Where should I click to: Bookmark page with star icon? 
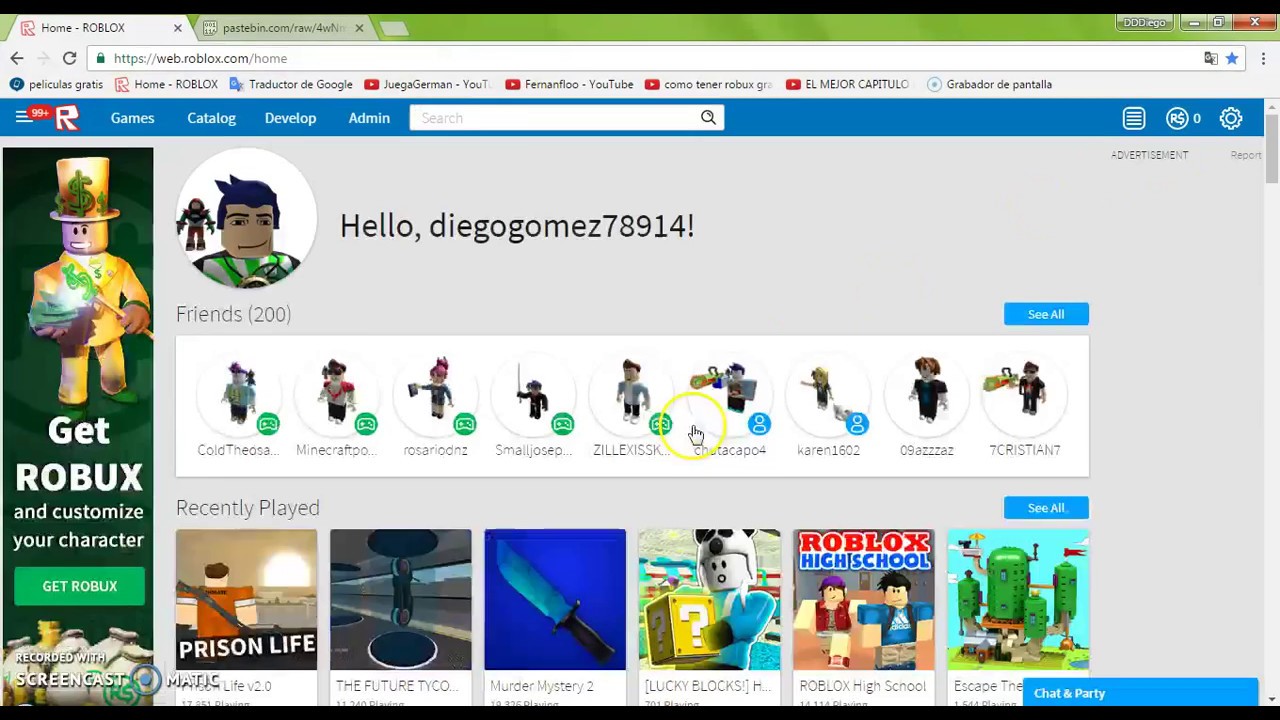point(1232,58)
